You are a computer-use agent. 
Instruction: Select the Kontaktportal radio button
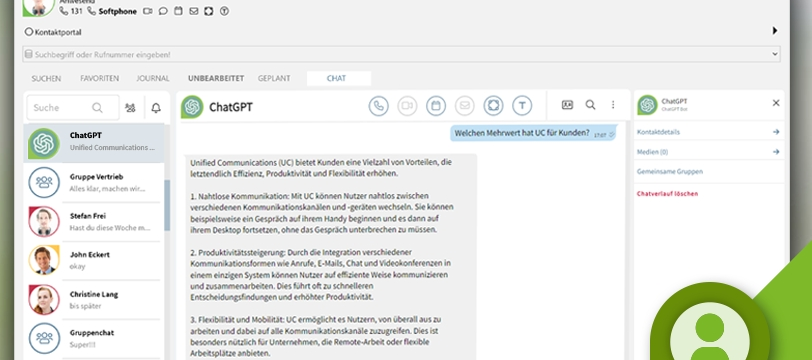pos(29,32)
